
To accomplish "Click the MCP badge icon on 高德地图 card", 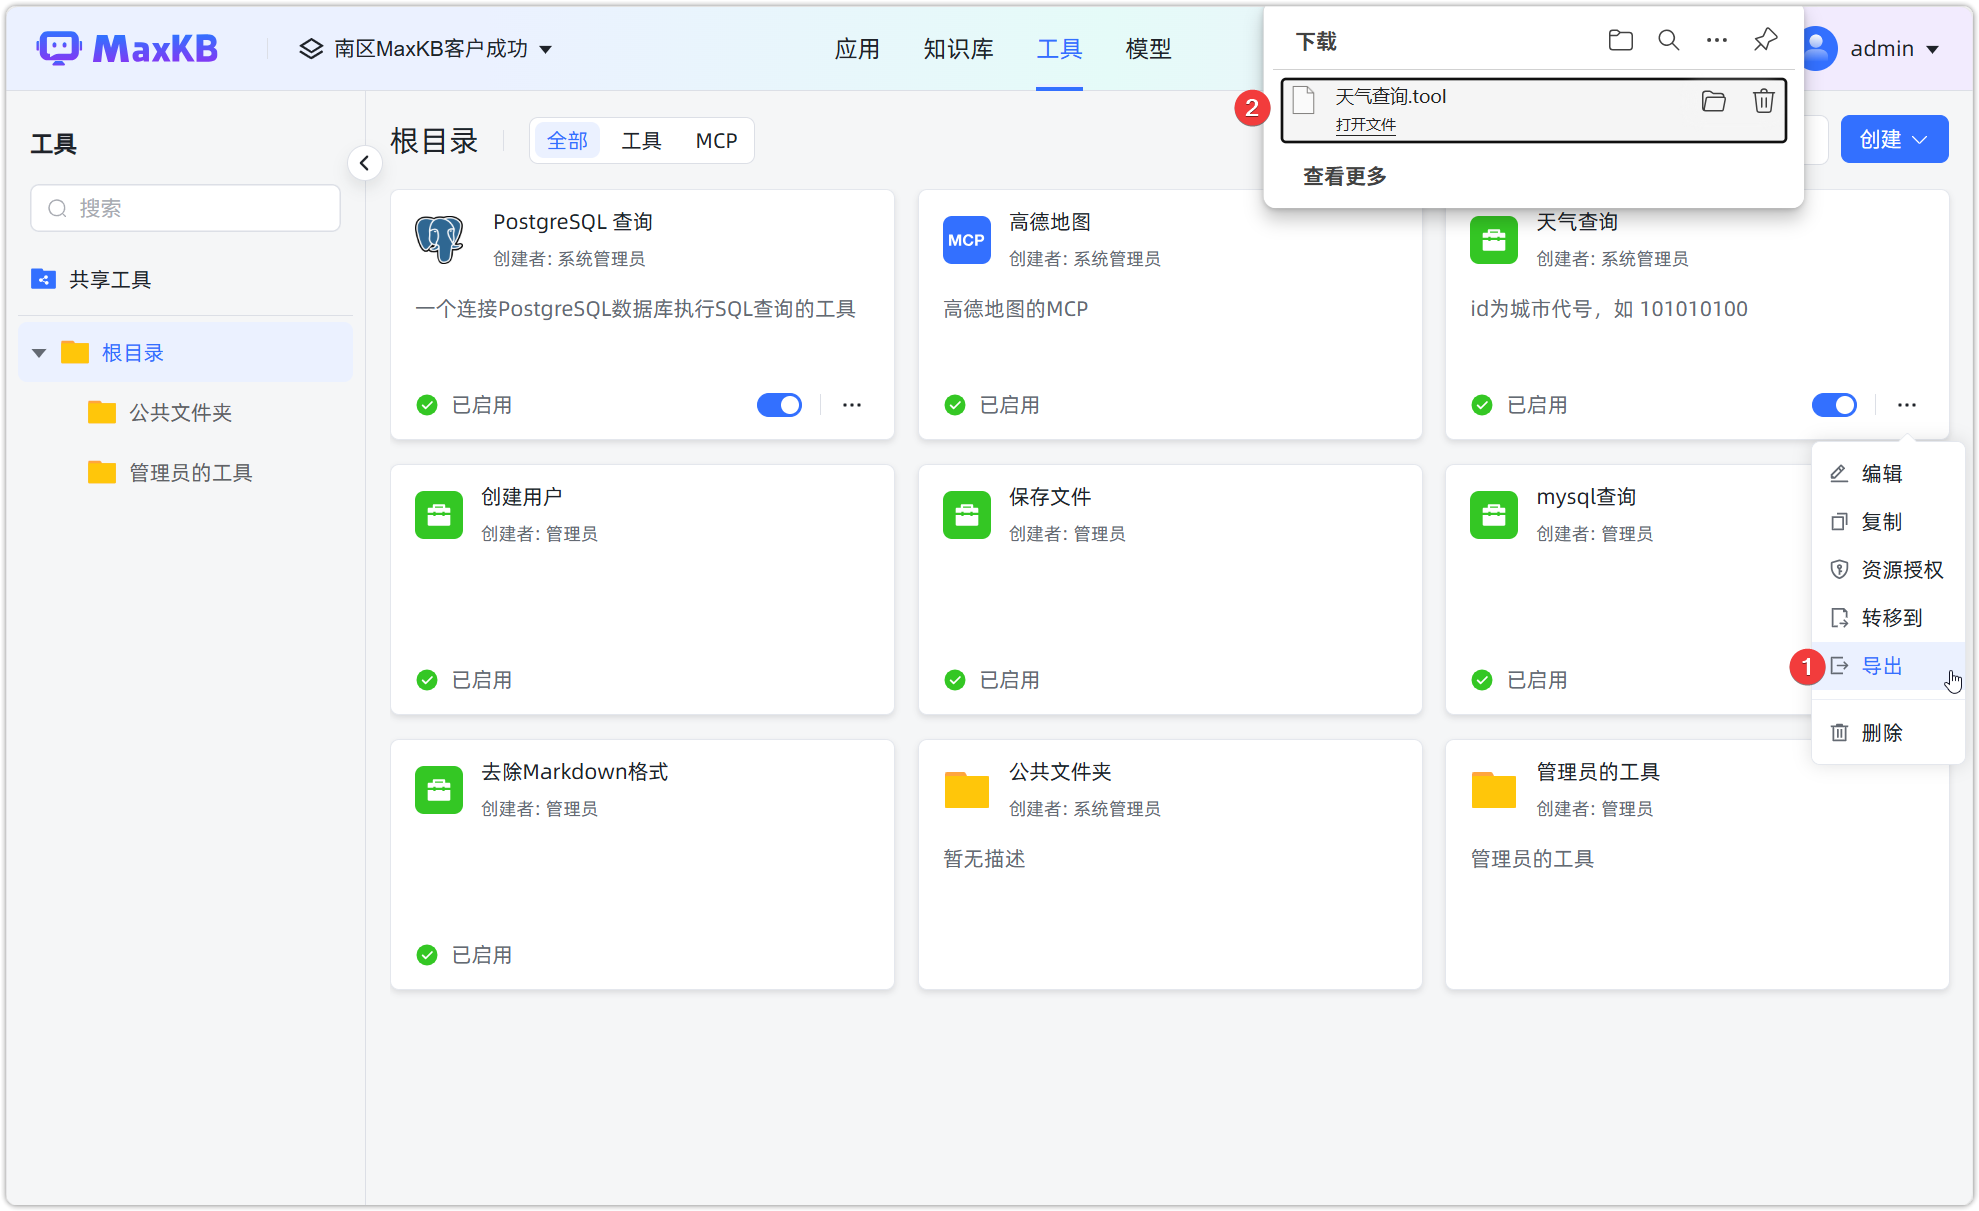I will (x=966, y=240).
